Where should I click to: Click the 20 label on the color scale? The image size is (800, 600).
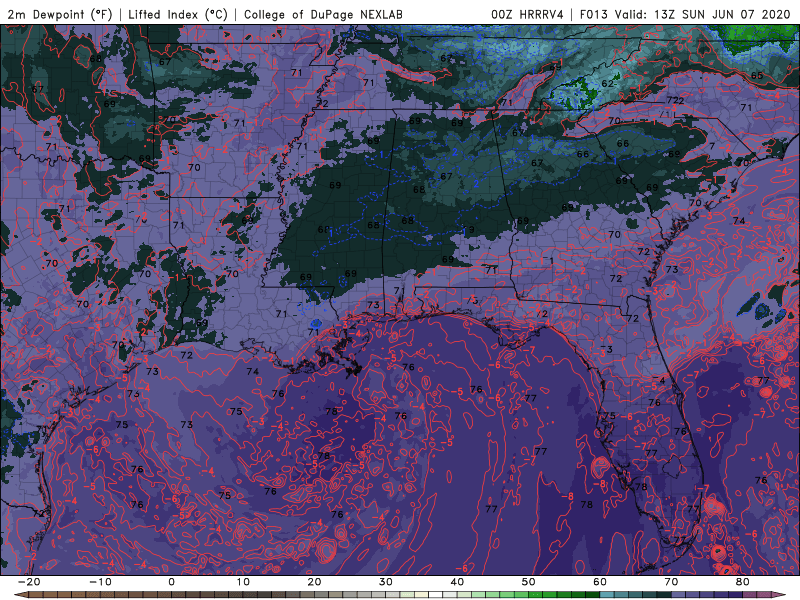(x=314, y=582)
